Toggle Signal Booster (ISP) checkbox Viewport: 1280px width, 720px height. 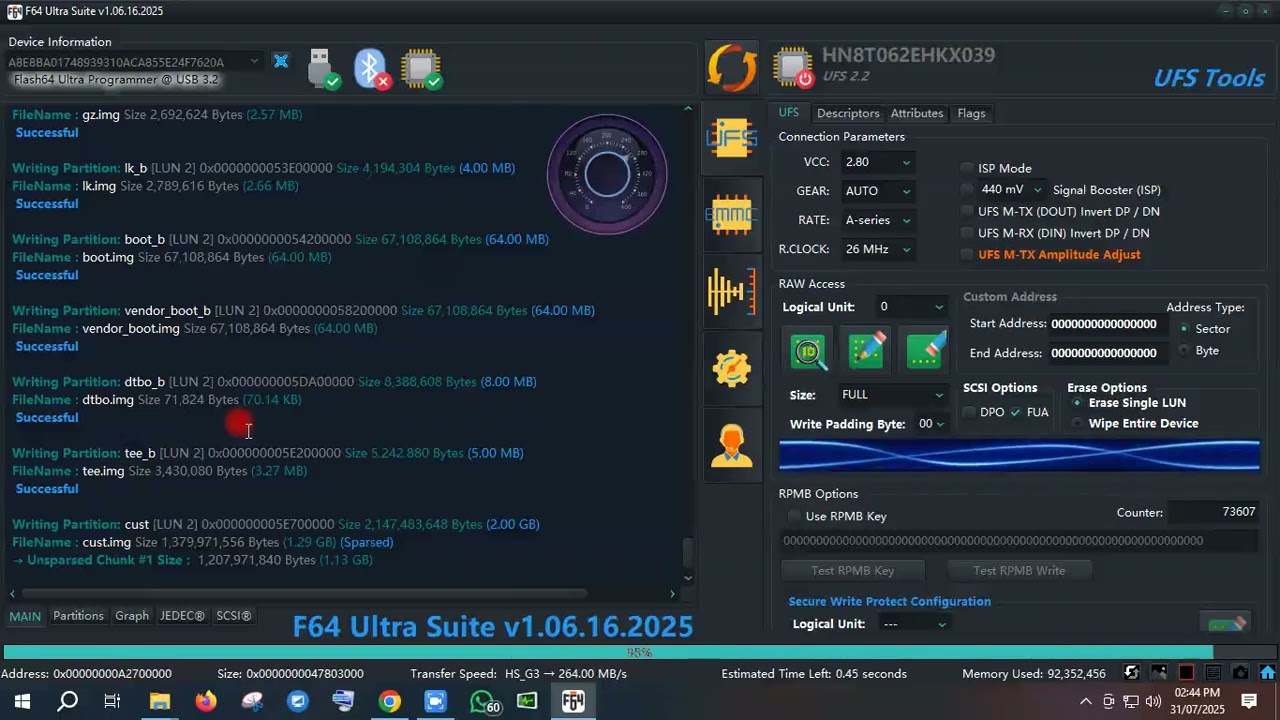[967, 189]
